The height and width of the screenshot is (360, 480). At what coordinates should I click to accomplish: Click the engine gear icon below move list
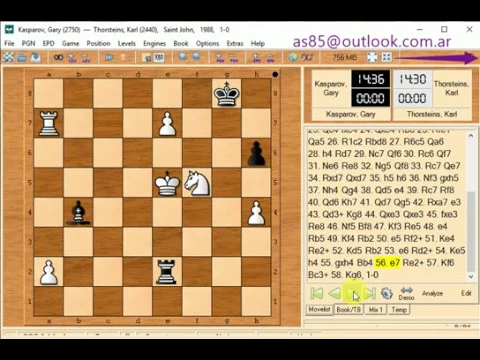387,293
